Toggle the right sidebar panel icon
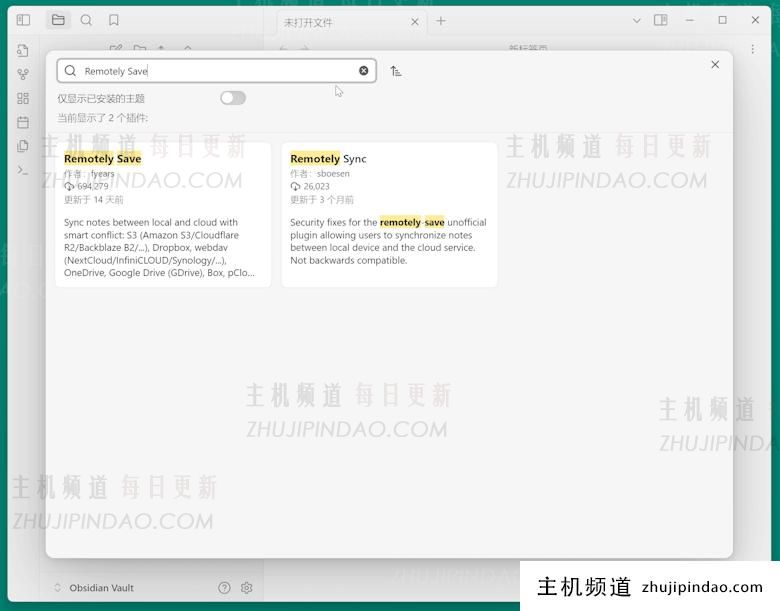Image resolution: width=780 pixels, height=611 pixels. 661,20
